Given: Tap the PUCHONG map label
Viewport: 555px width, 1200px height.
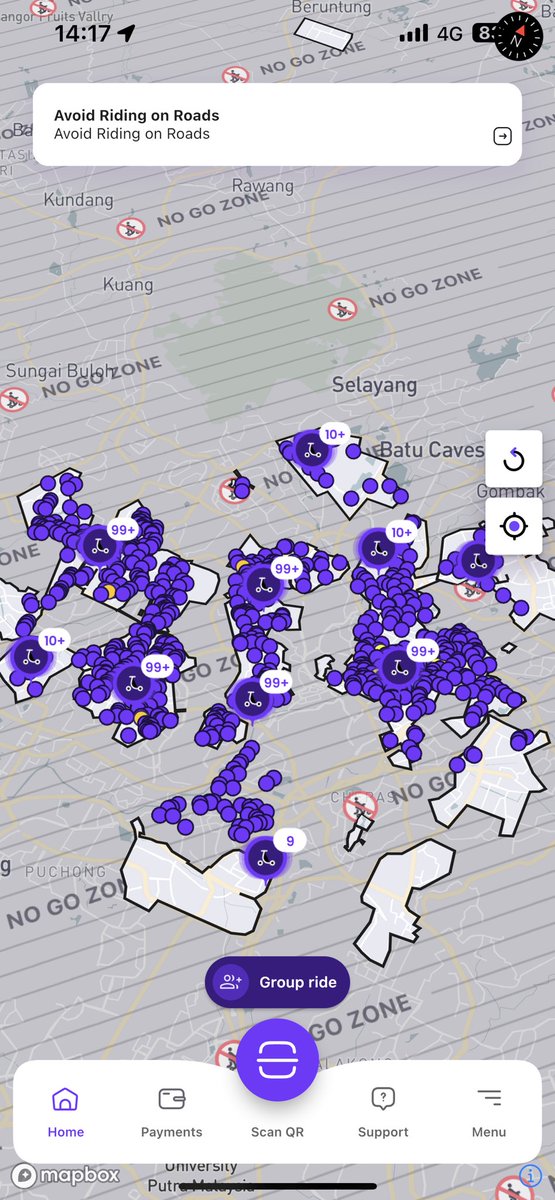Looking at the screenshot, I should click(x=65, y=871).
